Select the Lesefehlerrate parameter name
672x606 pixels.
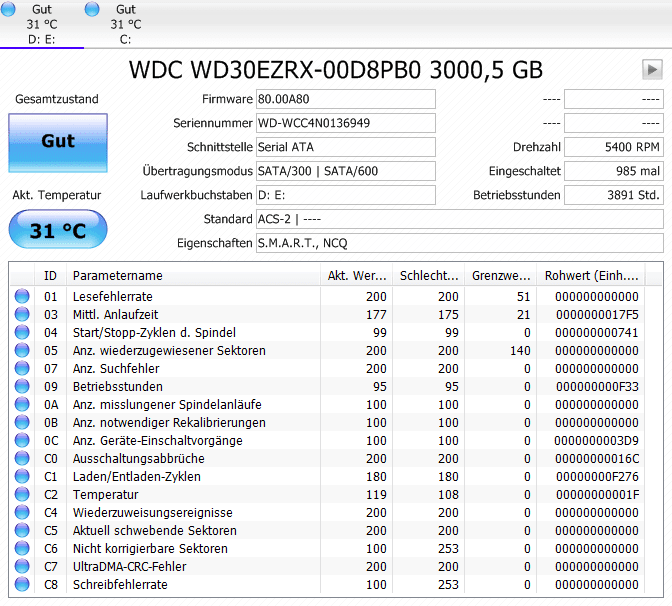click(x=112, y=297)
